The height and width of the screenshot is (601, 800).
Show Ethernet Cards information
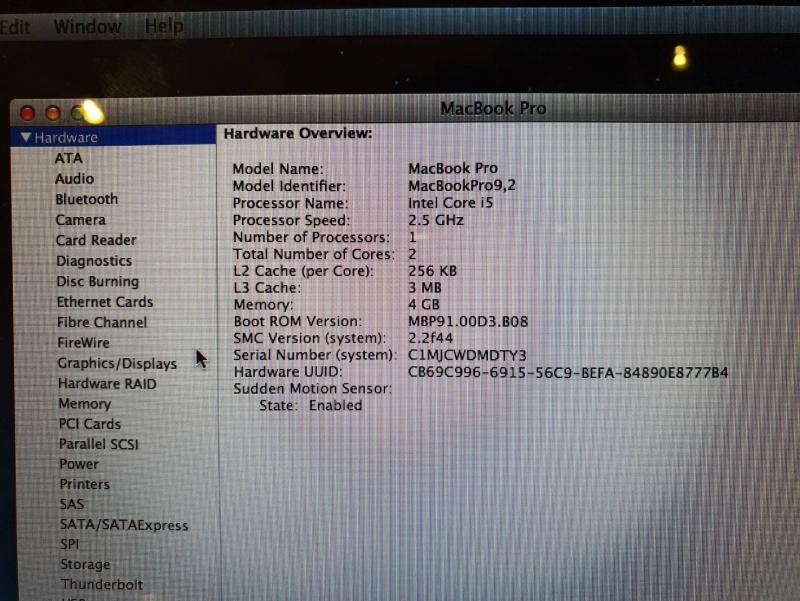[x=105, y=302]
